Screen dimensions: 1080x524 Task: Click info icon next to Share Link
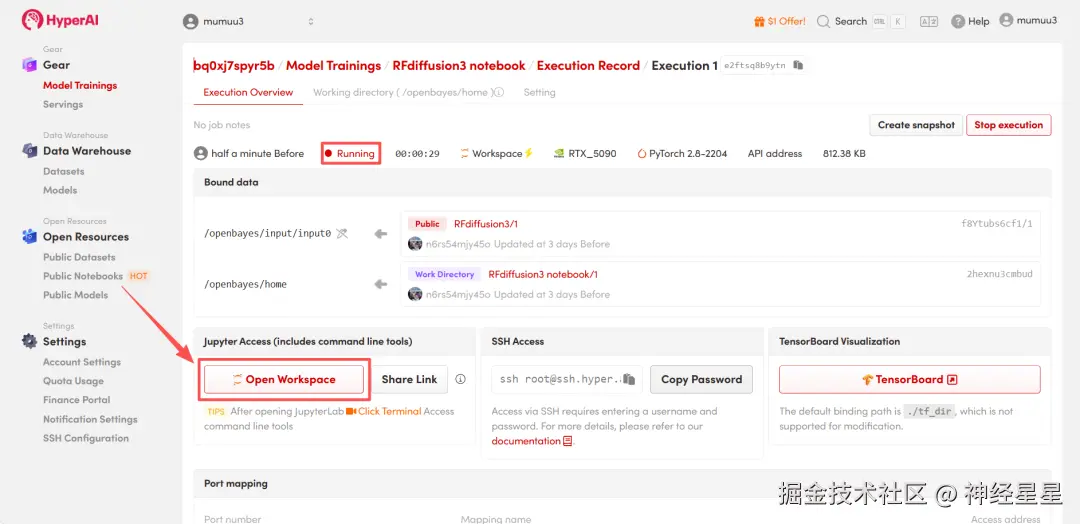[461, 379]
